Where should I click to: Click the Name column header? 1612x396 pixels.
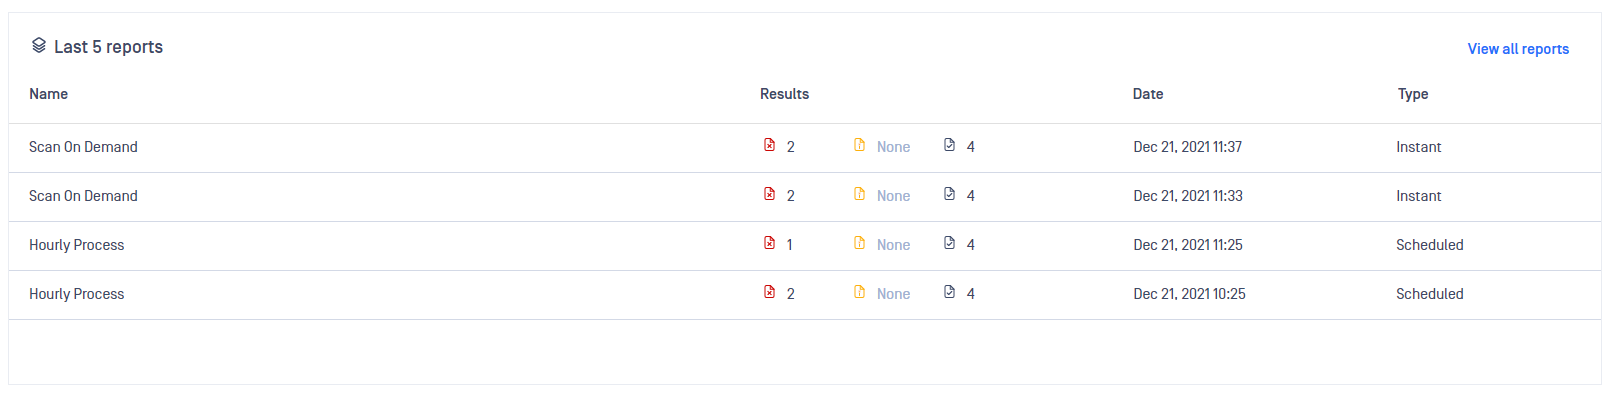click(49, 94)
